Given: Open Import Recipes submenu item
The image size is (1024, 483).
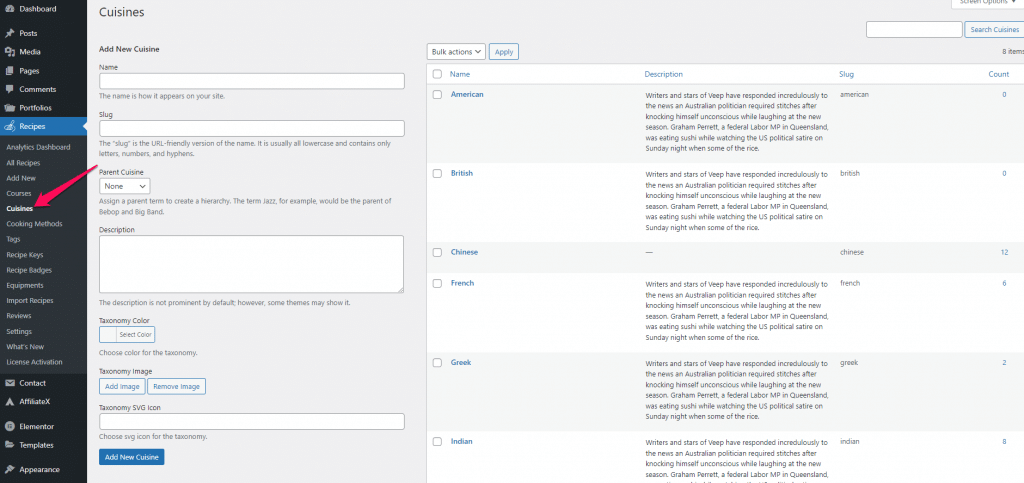Looking at the screenshot, I should tap(30, 301).
